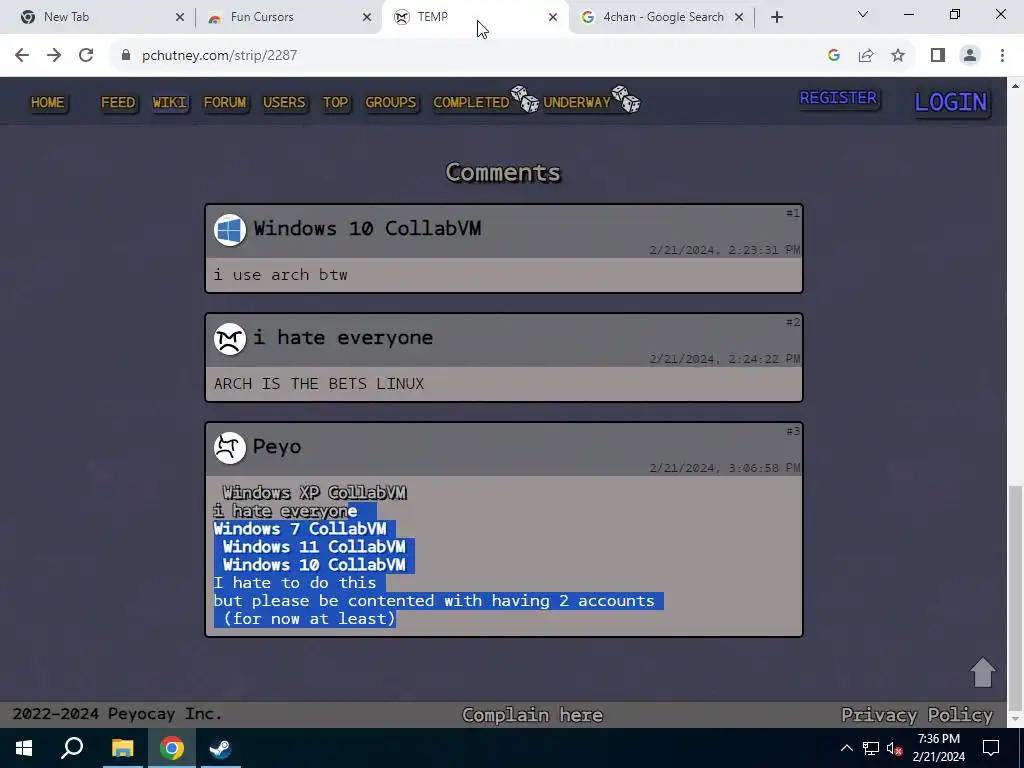This screenshot has height=768, width=1024.
Task: Click the page vertical scrollbar thumb
Action: (x=1016, y=599)
